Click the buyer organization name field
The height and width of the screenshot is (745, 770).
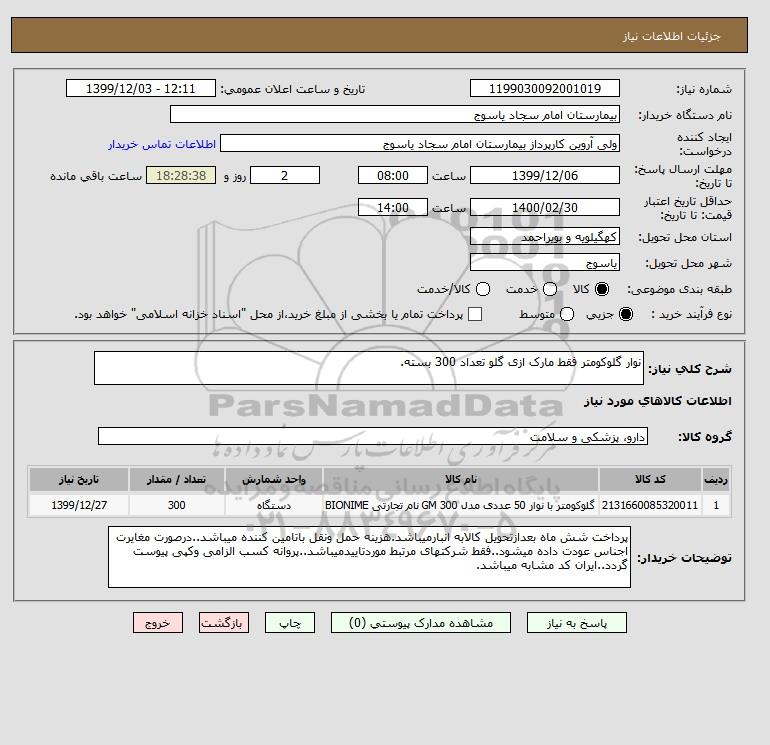pyautogui.click(x=395, y=114)
